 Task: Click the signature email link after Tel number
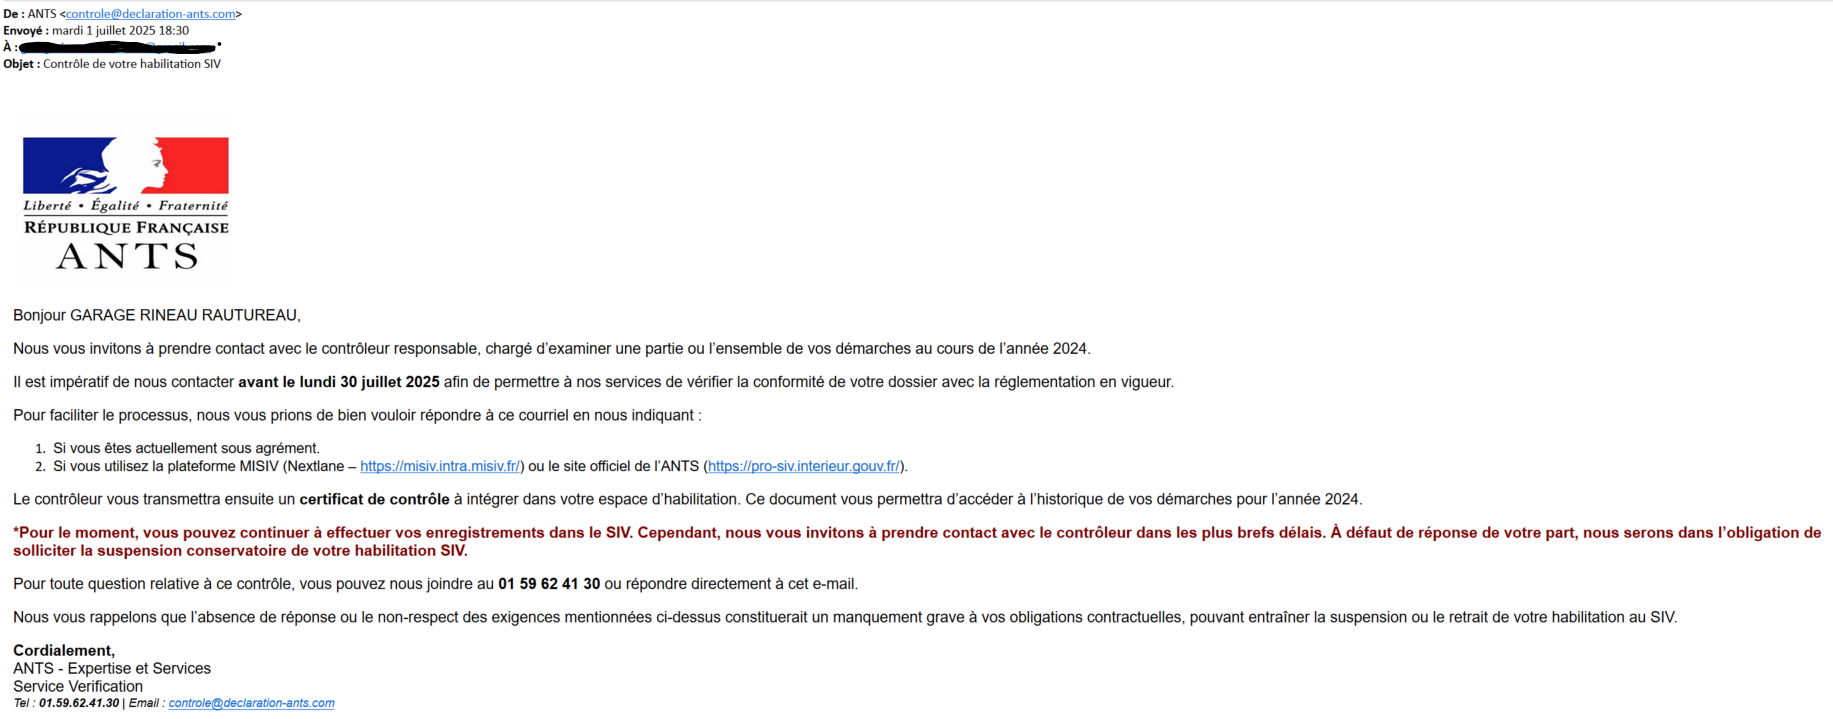(x=251, y=703)
